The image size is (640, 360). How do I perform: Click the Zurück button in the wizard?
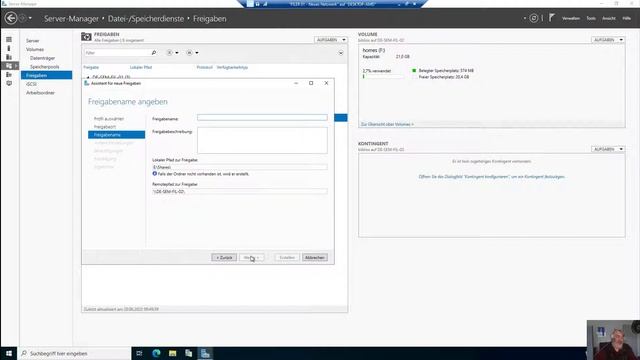(x=224, y=258)
